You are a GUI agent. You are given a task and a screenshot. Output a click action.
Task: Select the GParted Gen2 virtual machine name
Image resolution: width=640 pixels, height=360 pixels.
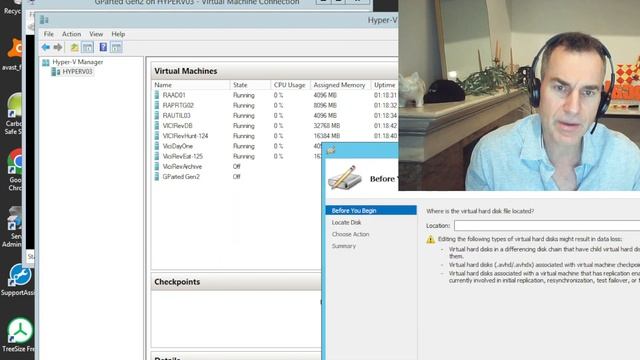click(181, 177)
